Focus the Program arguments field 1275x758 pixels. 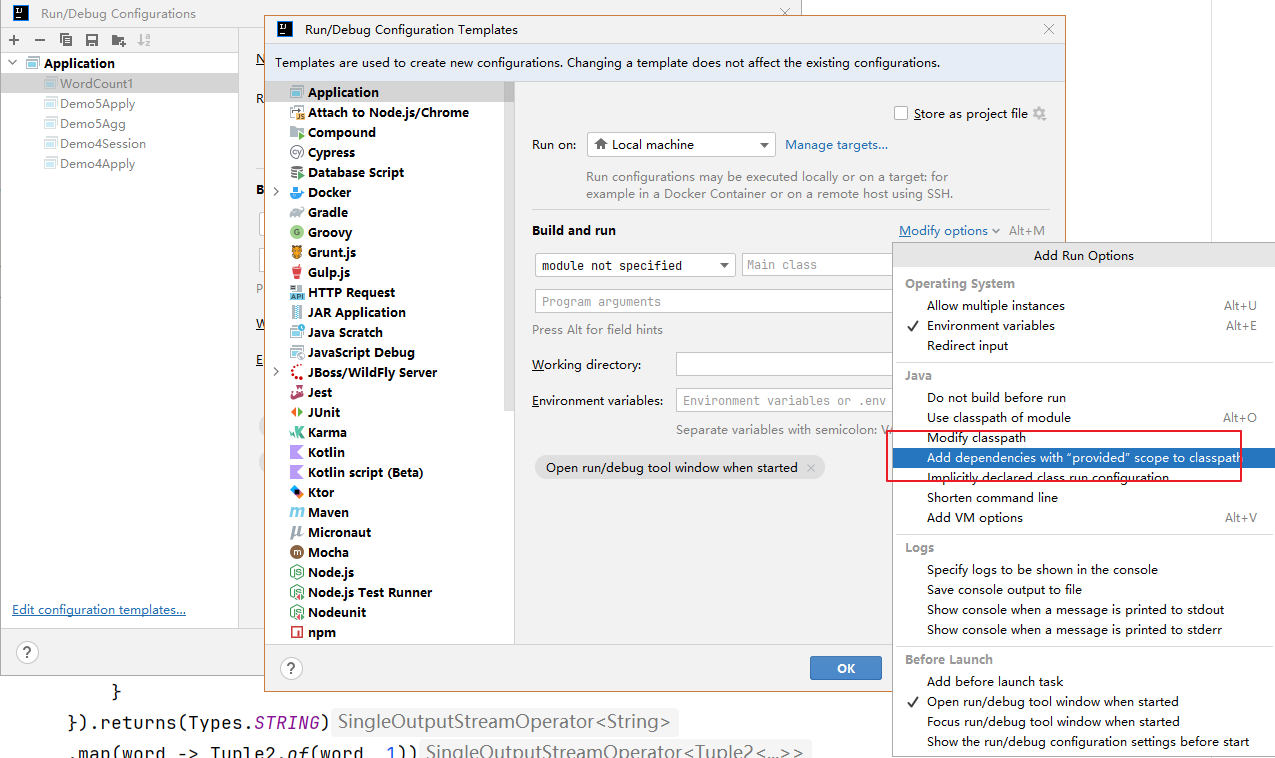point(714,302)
